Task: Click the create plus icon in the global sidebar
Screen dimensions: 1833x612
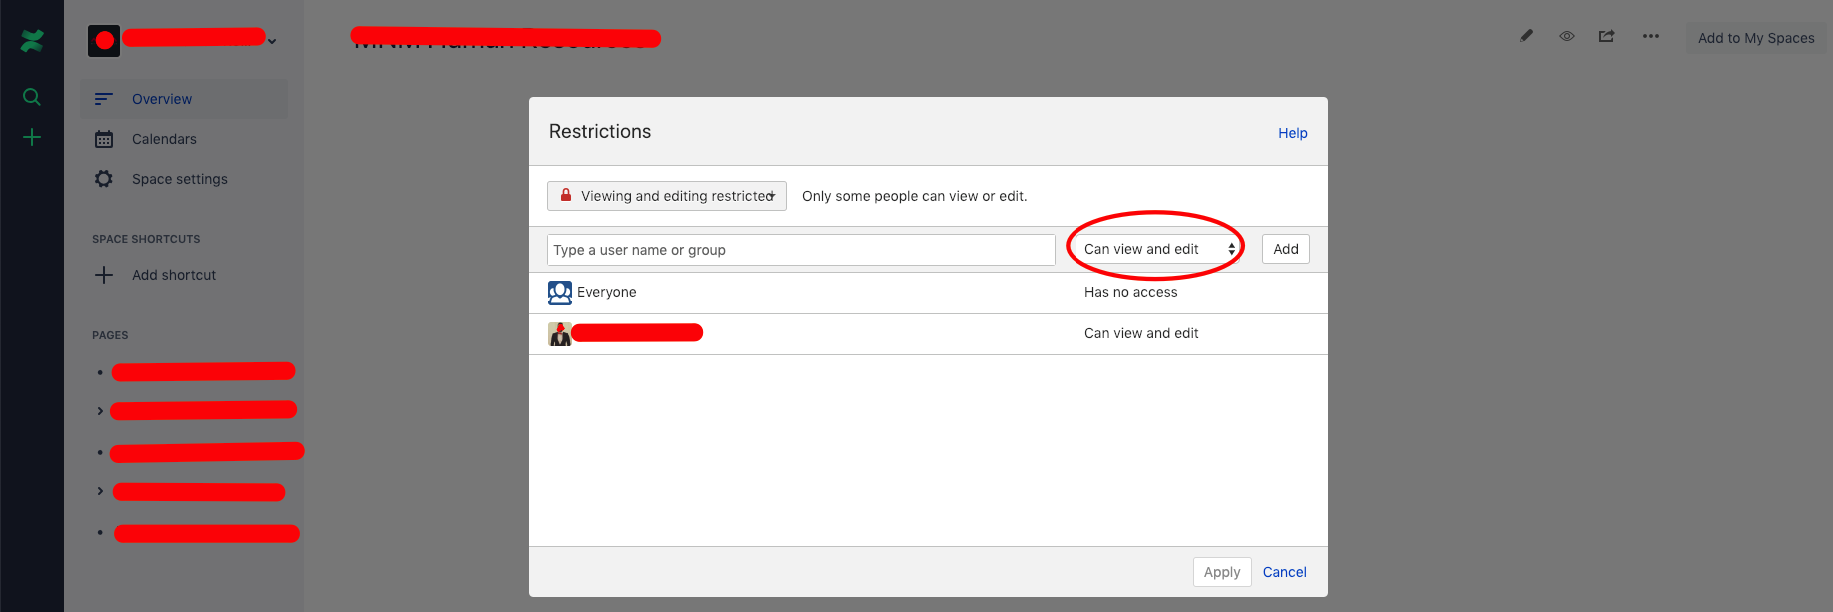Action: 32,137
